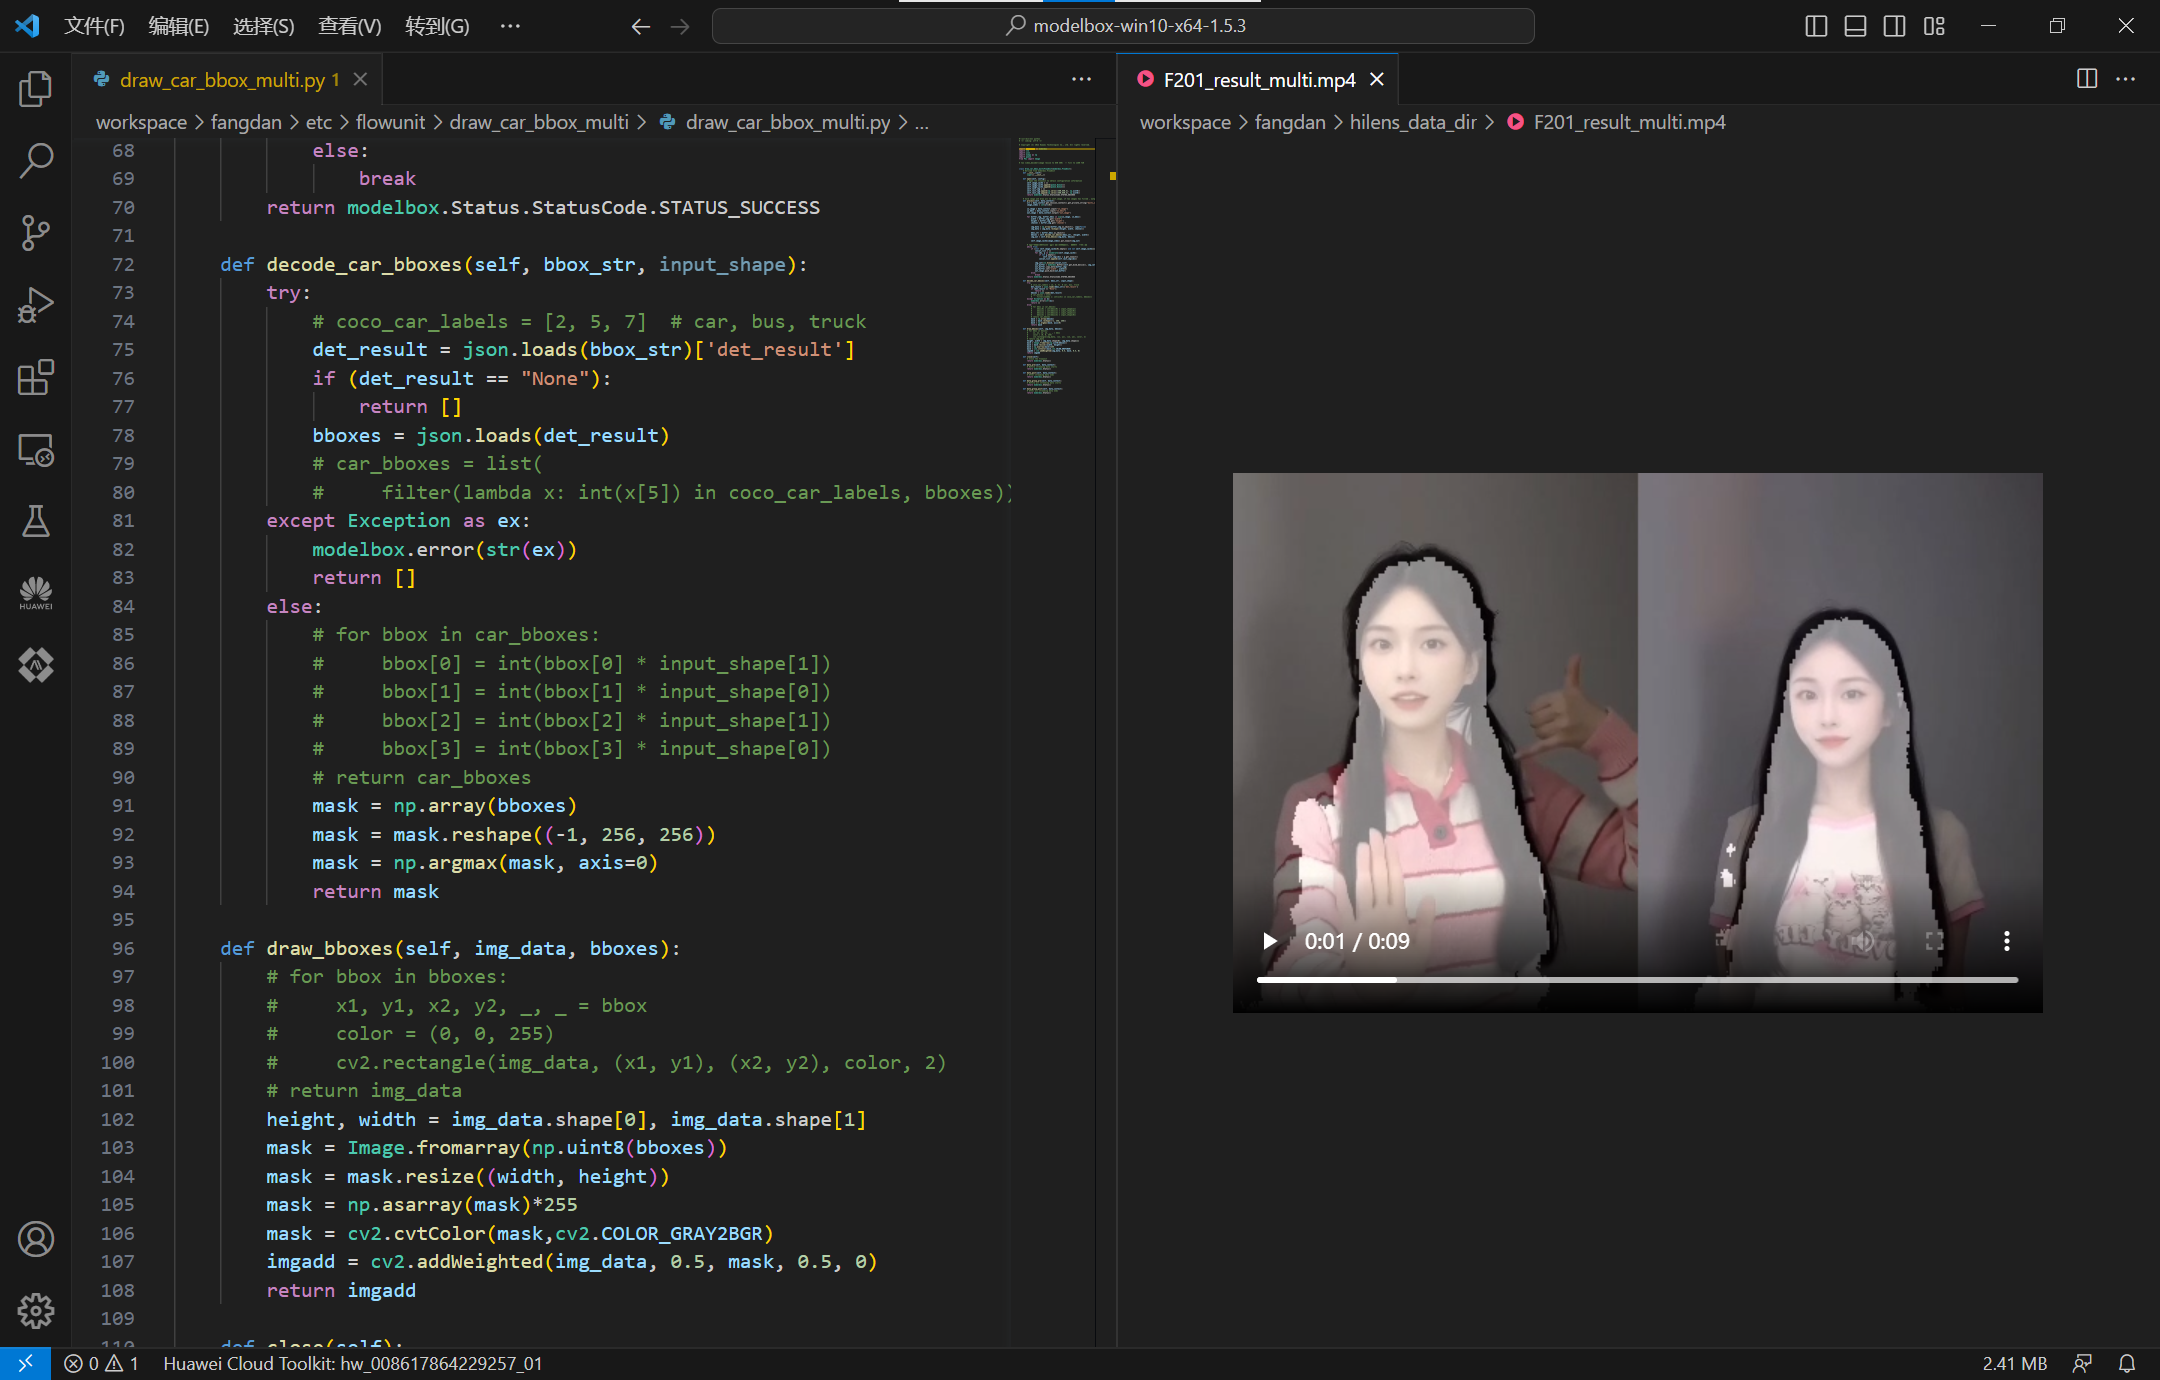Open the Explorer view in activity bar
Viewport: 2160px width, 1380px height.
(x=36, y=89)
